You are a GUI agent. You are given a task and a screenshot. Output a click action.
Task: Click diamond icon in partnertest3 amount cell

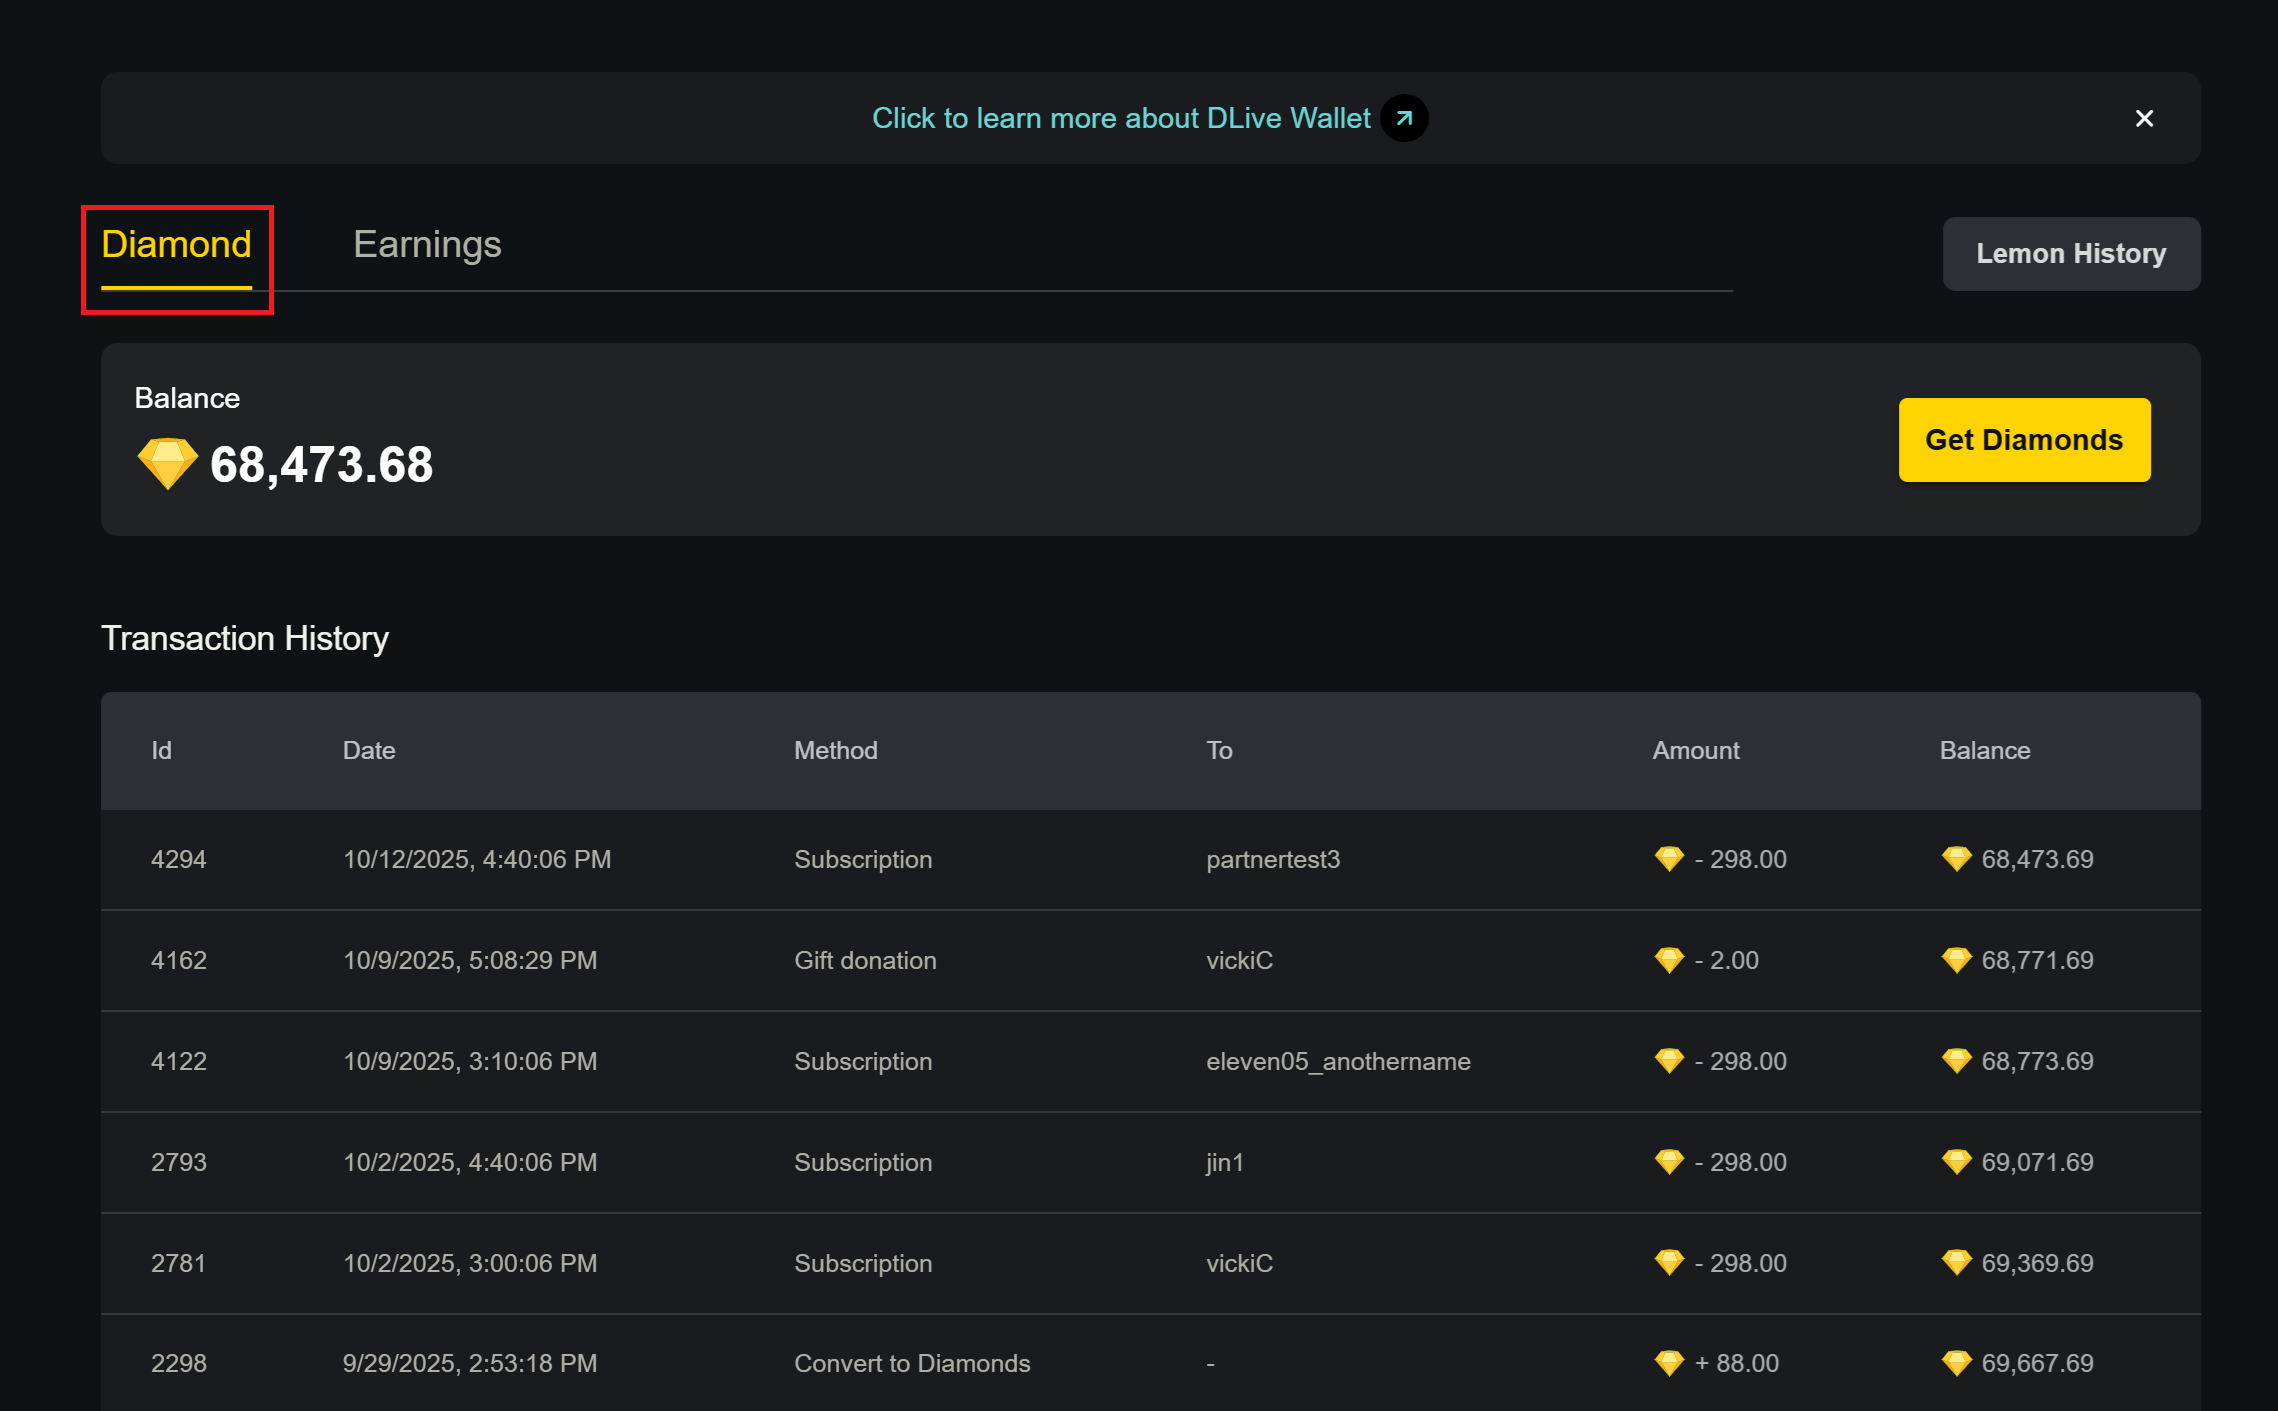tap(1669, 859)
